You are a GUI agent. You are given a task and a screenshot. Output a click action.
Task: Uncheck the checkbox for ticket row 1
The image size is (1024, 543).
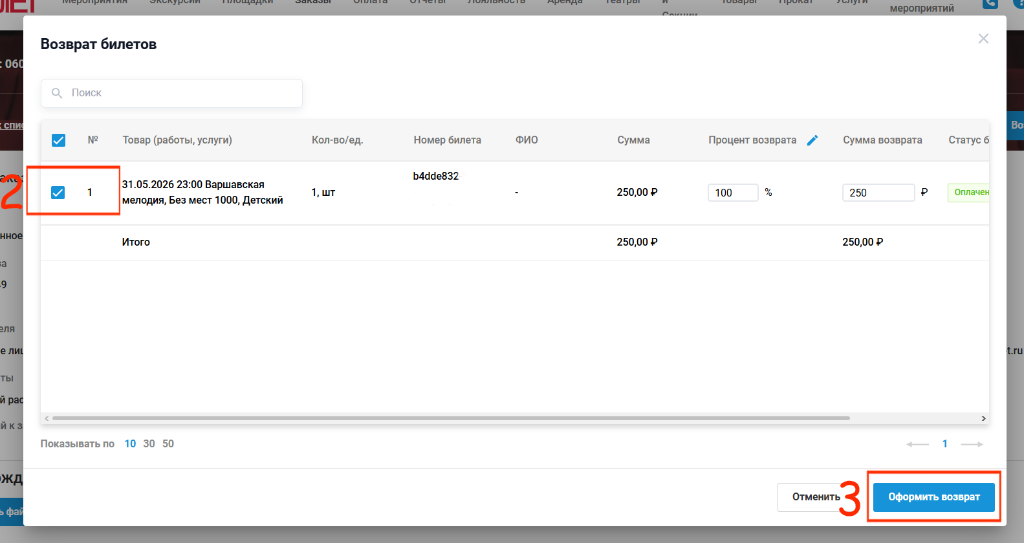[x=58, y=192]
